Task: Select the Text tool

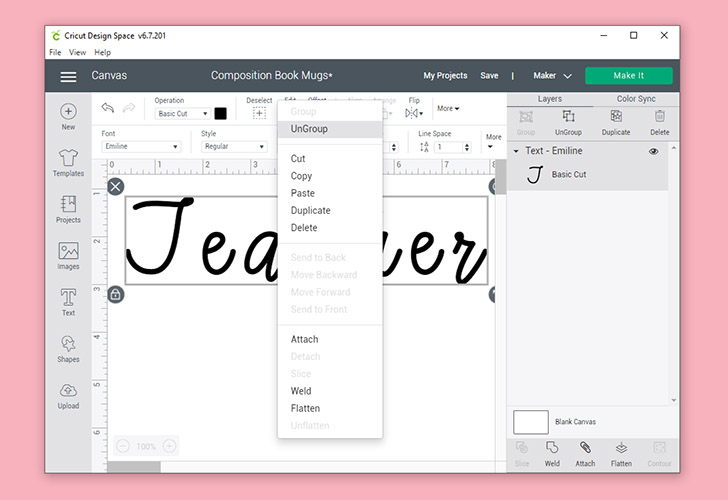Action: point(68,297)
